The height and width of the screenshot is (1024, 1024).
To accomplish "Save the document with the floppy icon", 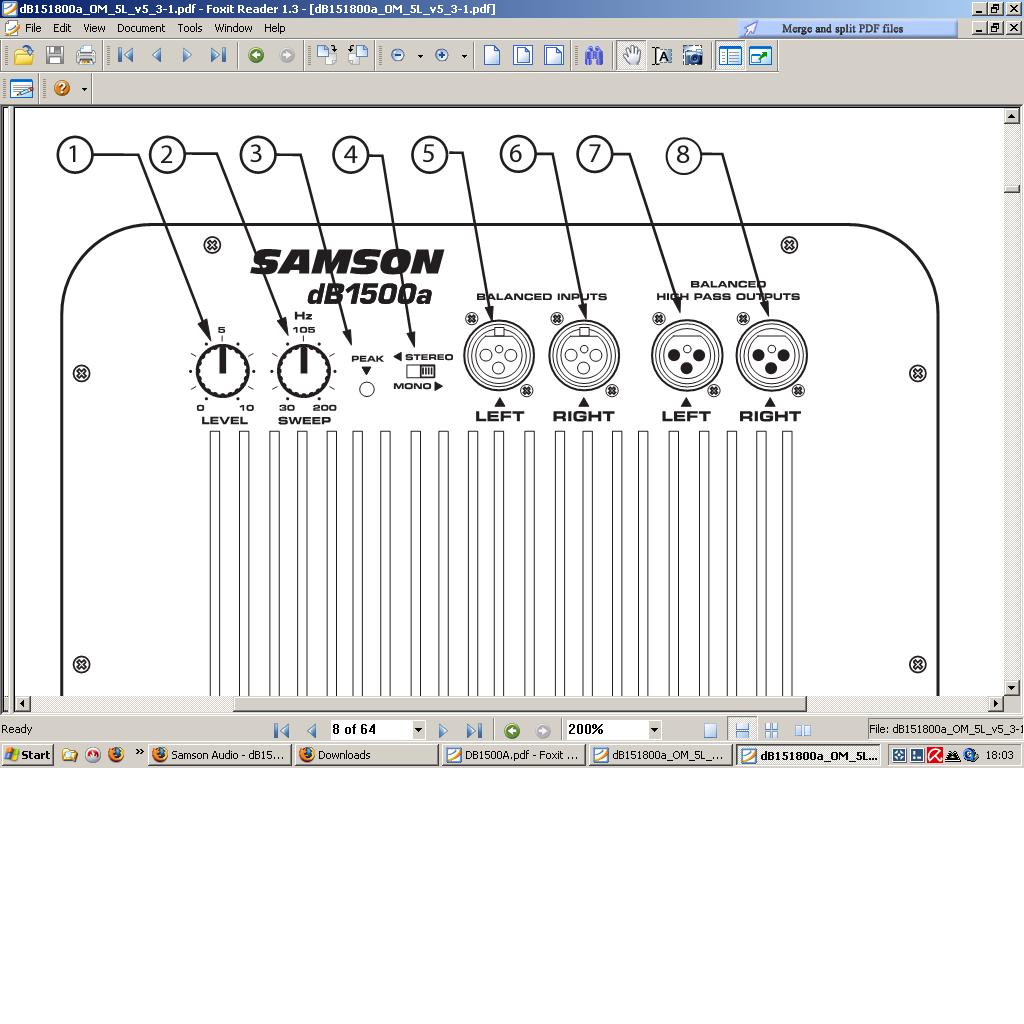I will coord(55,56).
